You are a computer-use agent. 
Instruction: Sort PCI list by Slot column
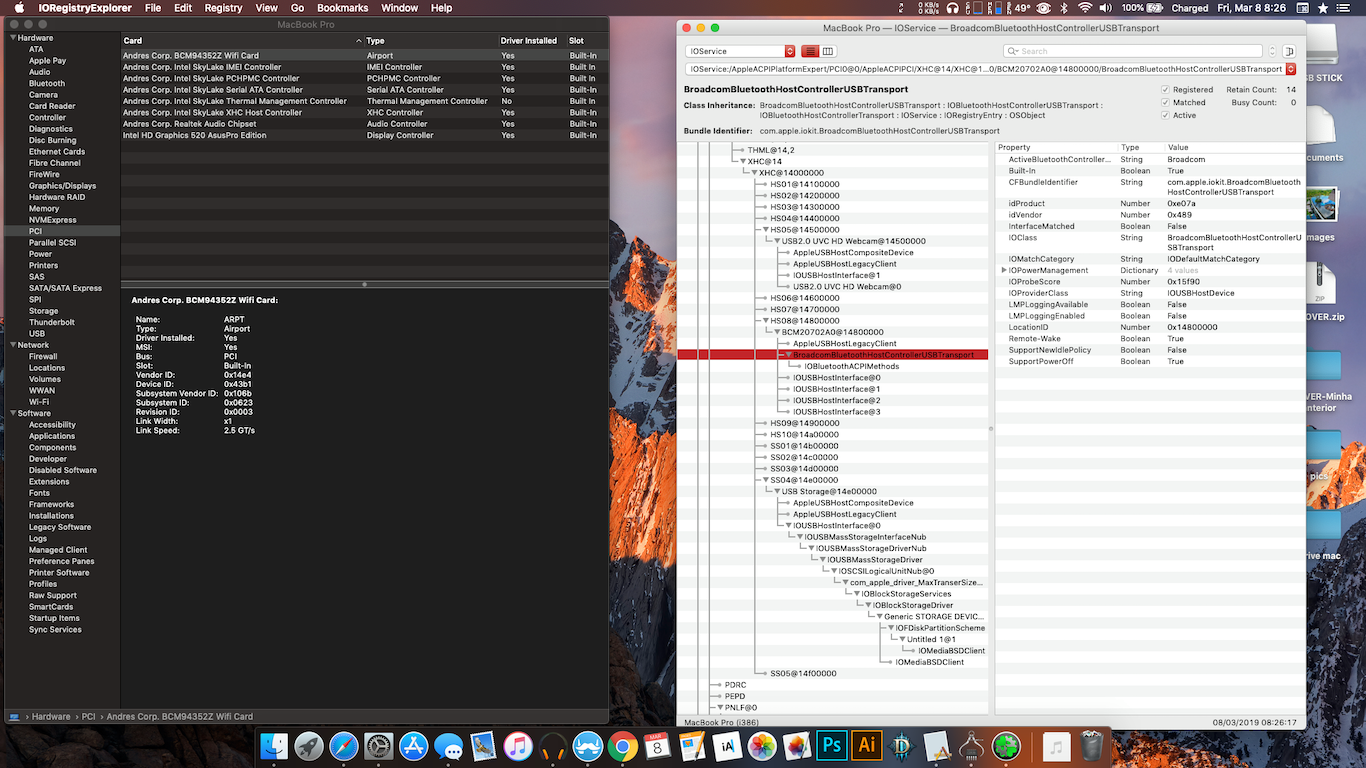[x=587, y=41]
